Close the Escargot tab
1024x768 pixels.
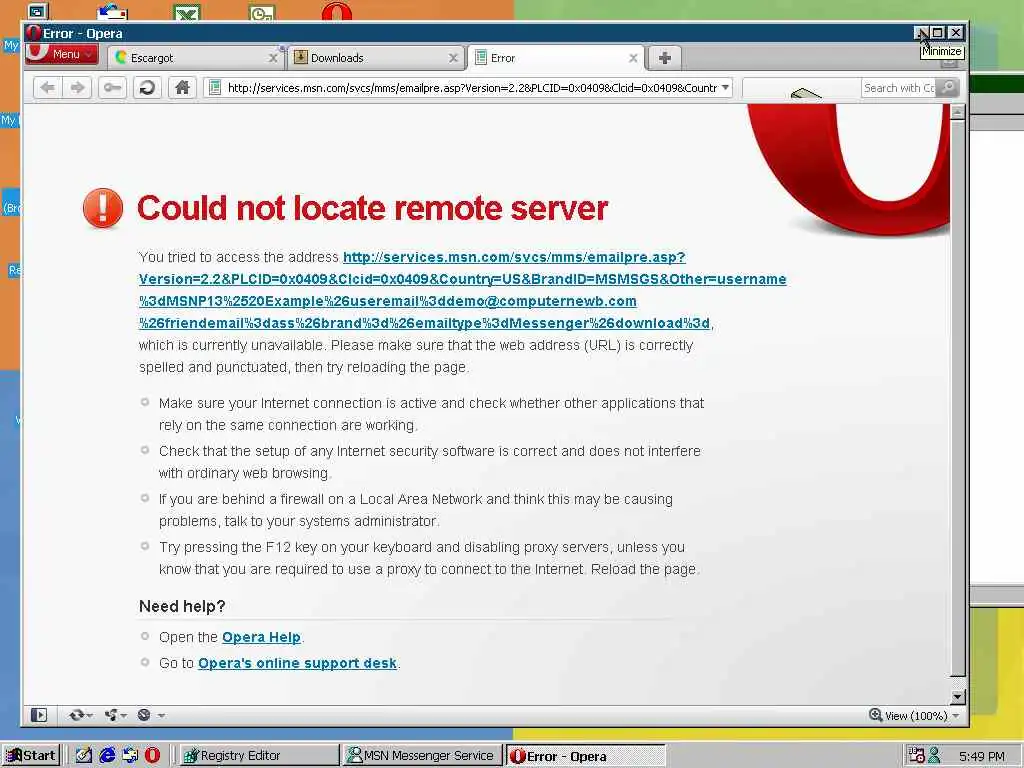click(273, 58)
